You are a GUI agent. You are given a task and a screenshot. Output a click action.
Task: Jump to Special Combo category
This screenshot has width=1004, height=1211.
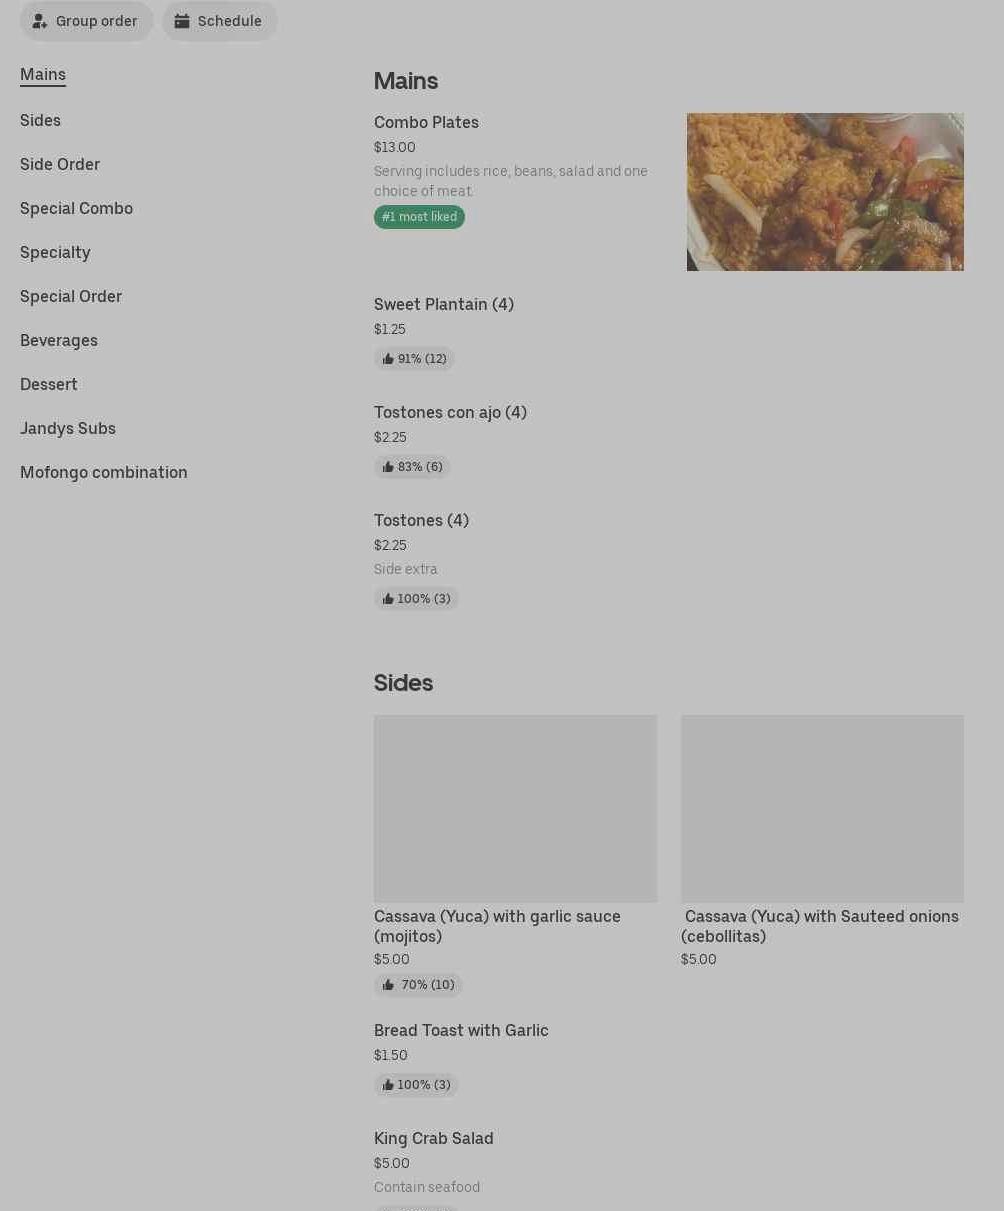coord(76,208)
